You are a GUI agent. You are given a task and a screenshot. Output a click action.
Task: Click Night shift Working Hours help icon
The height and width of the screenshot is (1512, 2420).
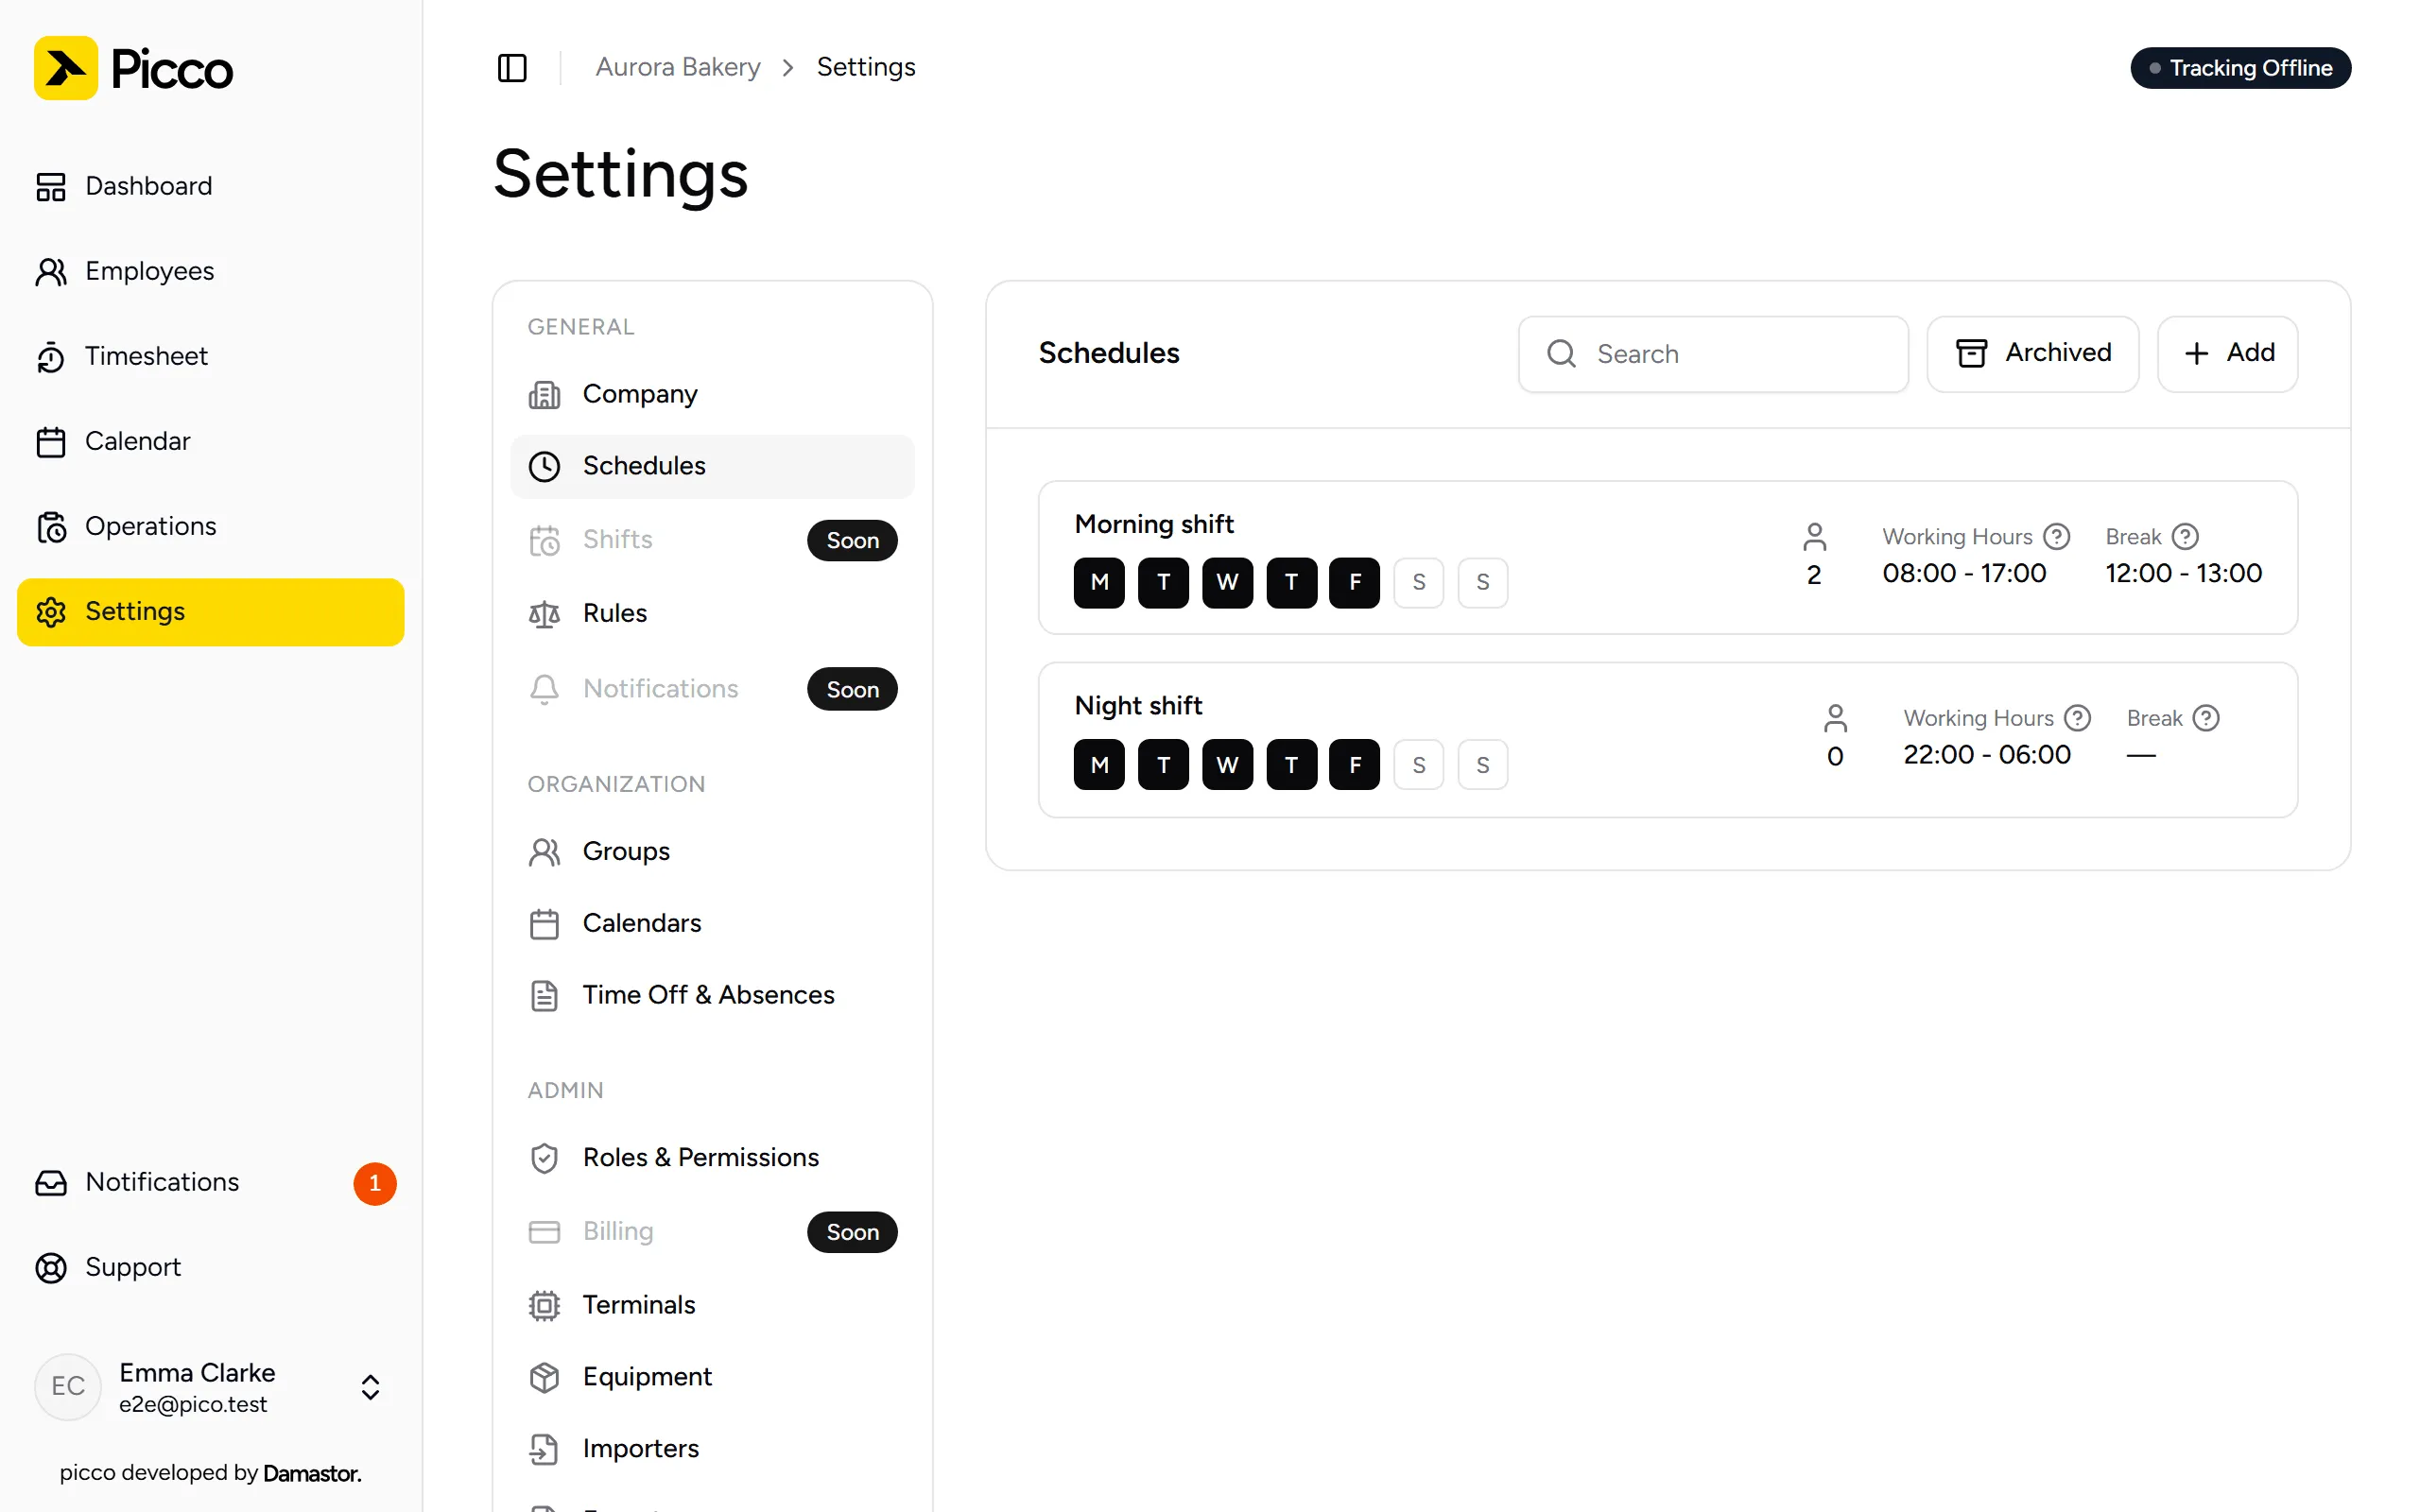tap(2078, 718)
